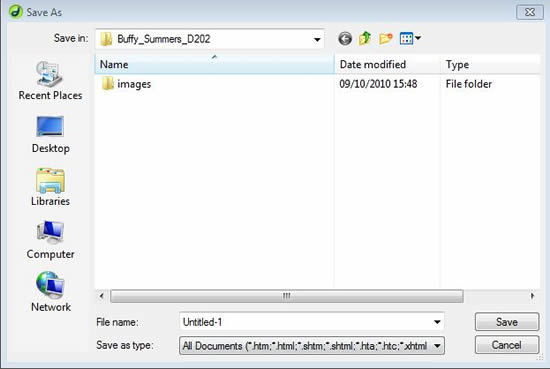Image resolution: width=550 pixels, height=369 pixels.
Task: Click the scroll right arrow
Action: (x=532, y=296)
